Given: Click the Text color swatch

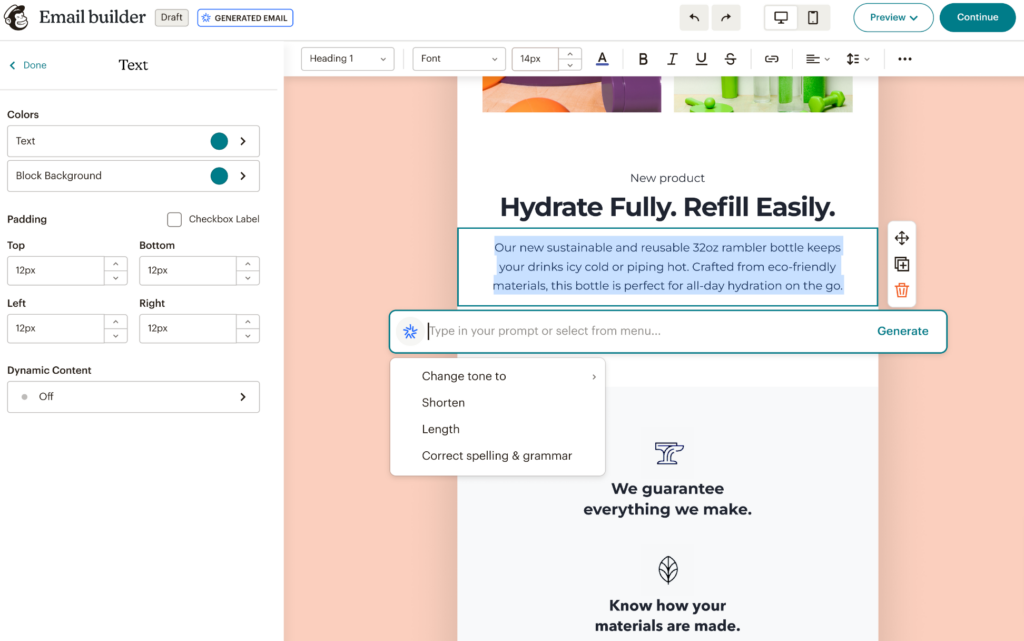Looking at the screenshot, I should click(x=219, y=141).
